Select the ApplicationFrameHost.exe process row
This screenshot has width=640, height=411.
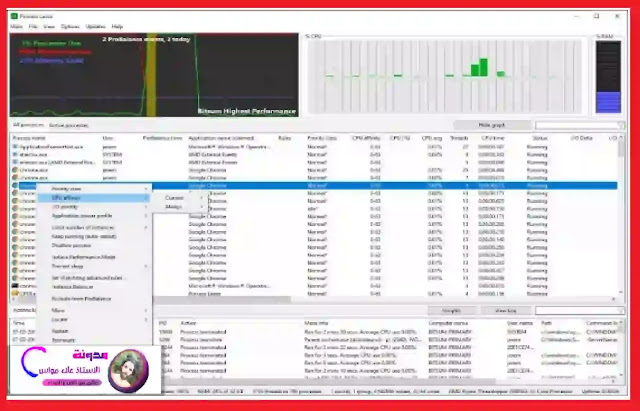click(x=313, y=147)
